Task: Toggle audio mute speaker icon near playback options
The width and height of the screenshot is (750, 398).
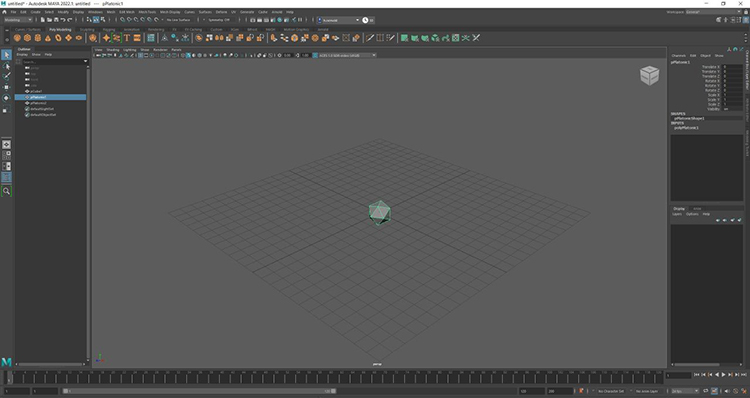Action: [x=727, y=391]
